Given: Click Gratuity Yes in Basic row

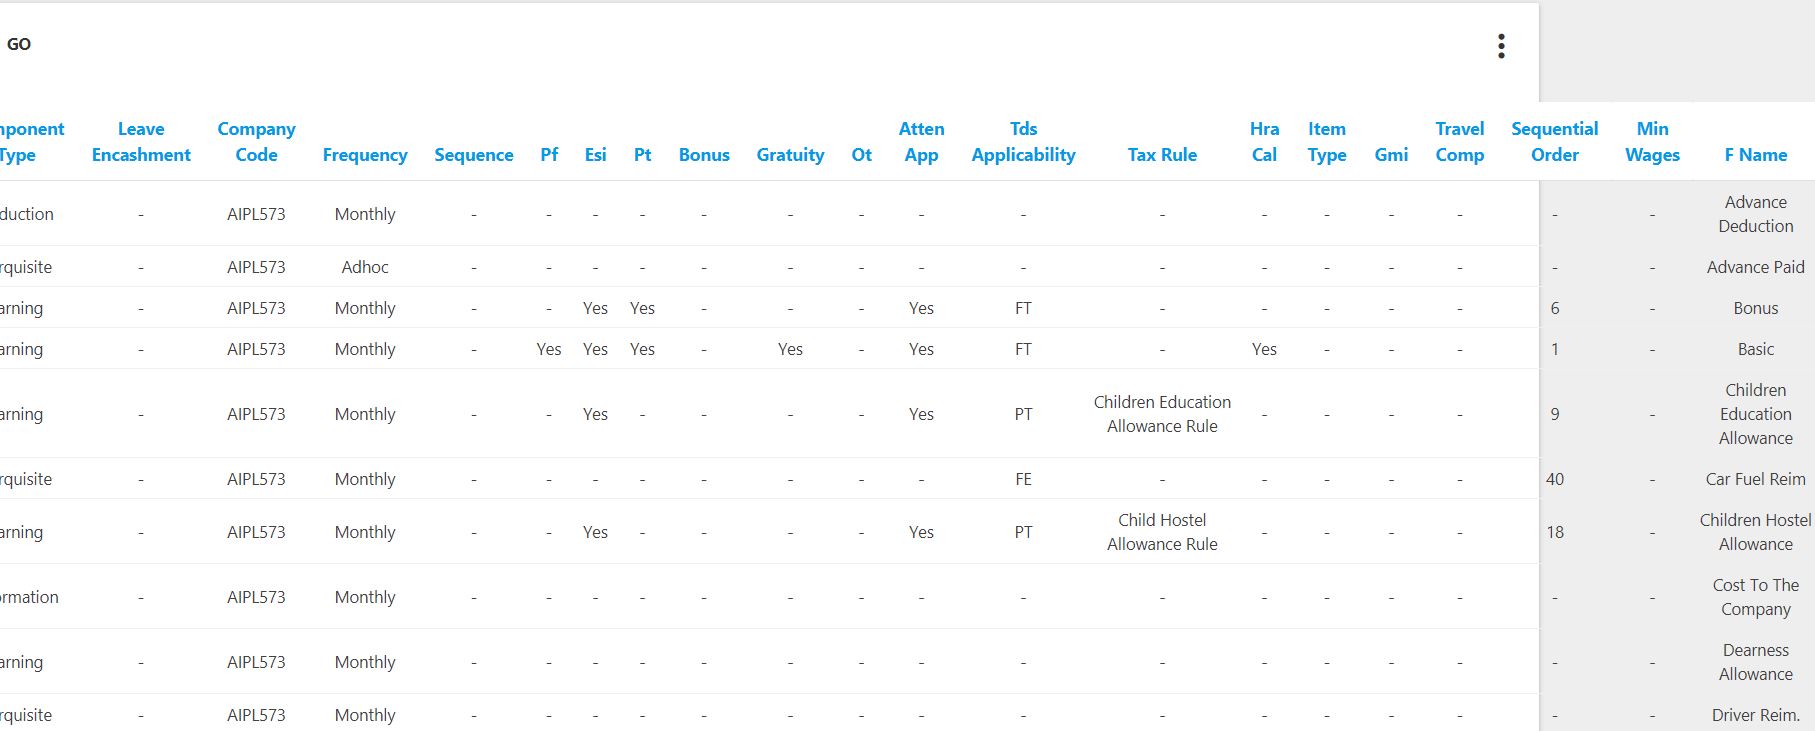Looking at the screenshot, I should (x=790, y=349).
